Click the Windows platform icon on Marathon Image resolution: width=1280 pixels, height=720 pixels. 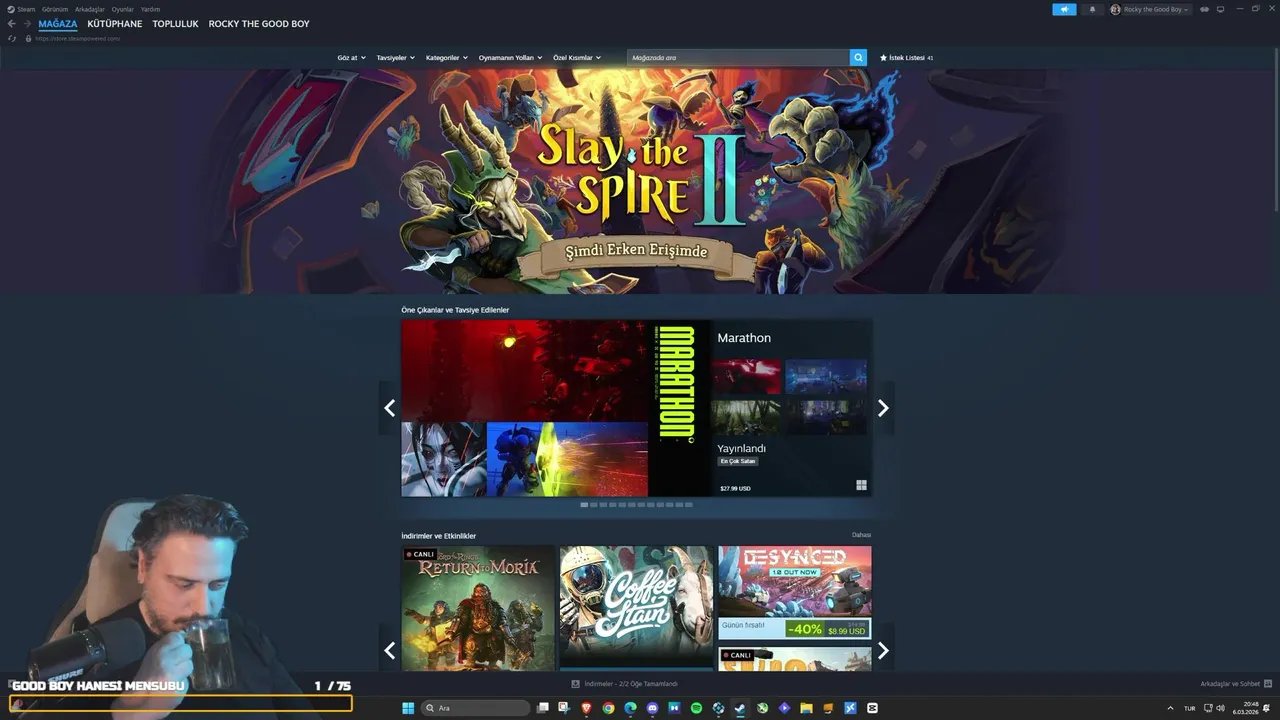point(861,485)
